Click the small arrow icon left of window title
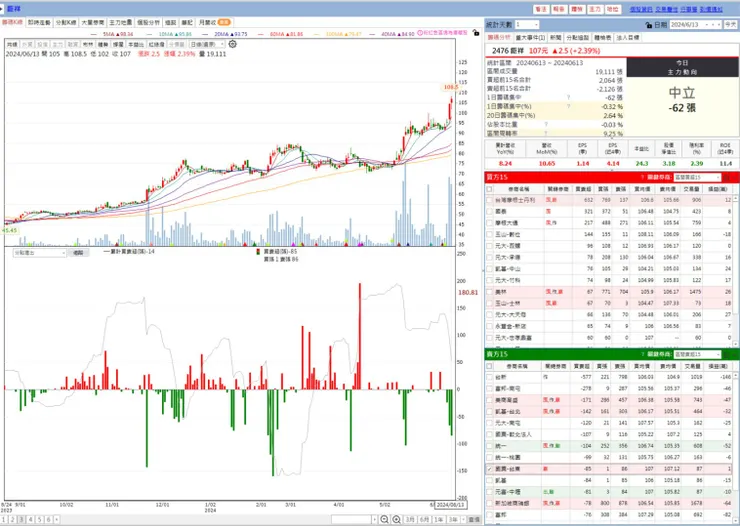Image resolution: width=740 pixels, height=526 pixels. pyautogui.click(x=2, y=8)
